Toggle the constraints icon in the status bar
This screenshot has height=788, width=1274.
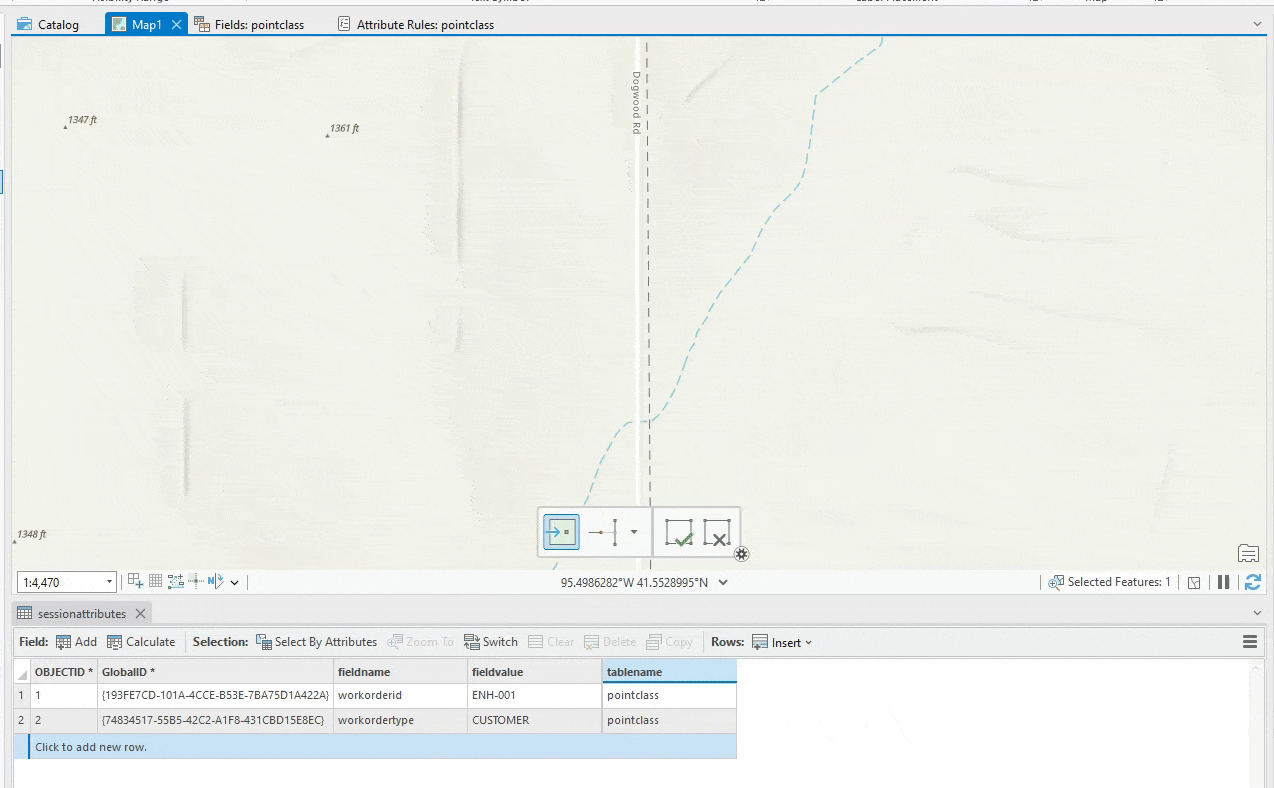tap(176, 581)
